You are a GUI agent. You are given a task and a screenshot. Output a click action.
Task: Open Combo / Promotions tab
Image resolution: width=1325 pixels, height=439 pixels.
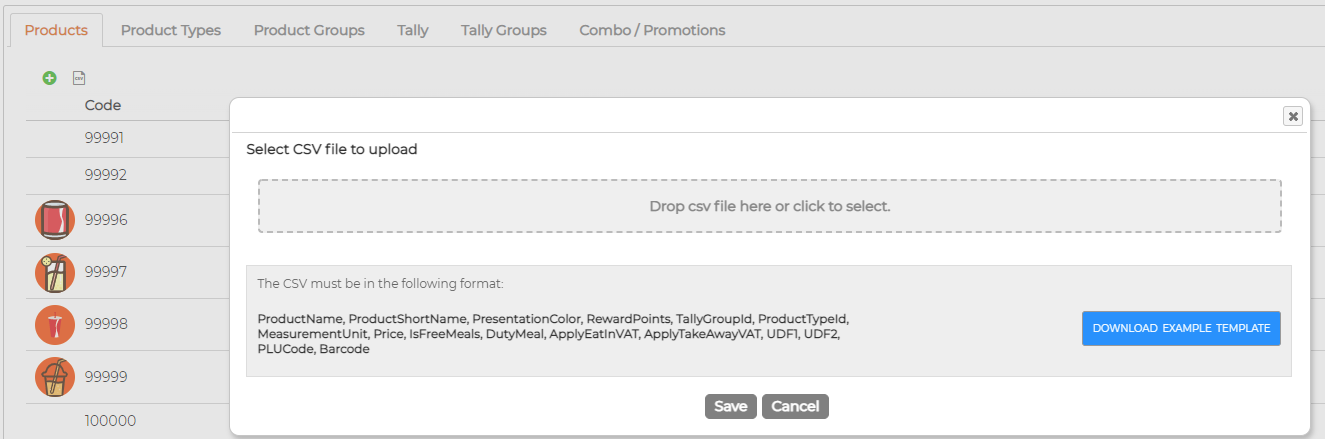point(652,30)
